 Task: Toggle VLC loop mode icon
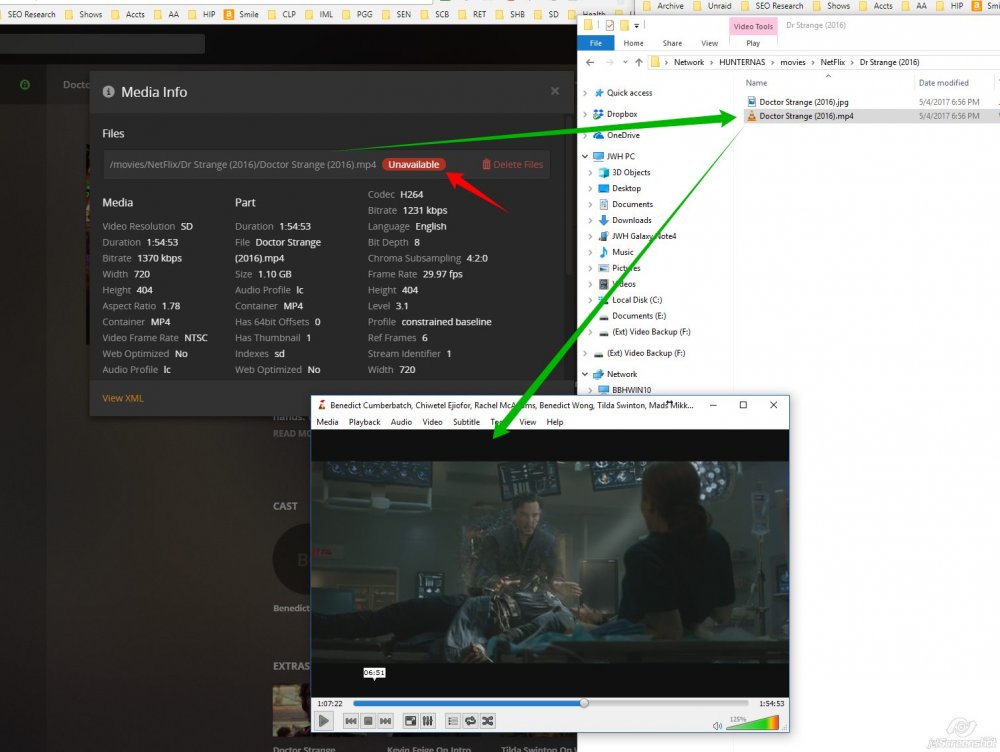click(470, 721)
